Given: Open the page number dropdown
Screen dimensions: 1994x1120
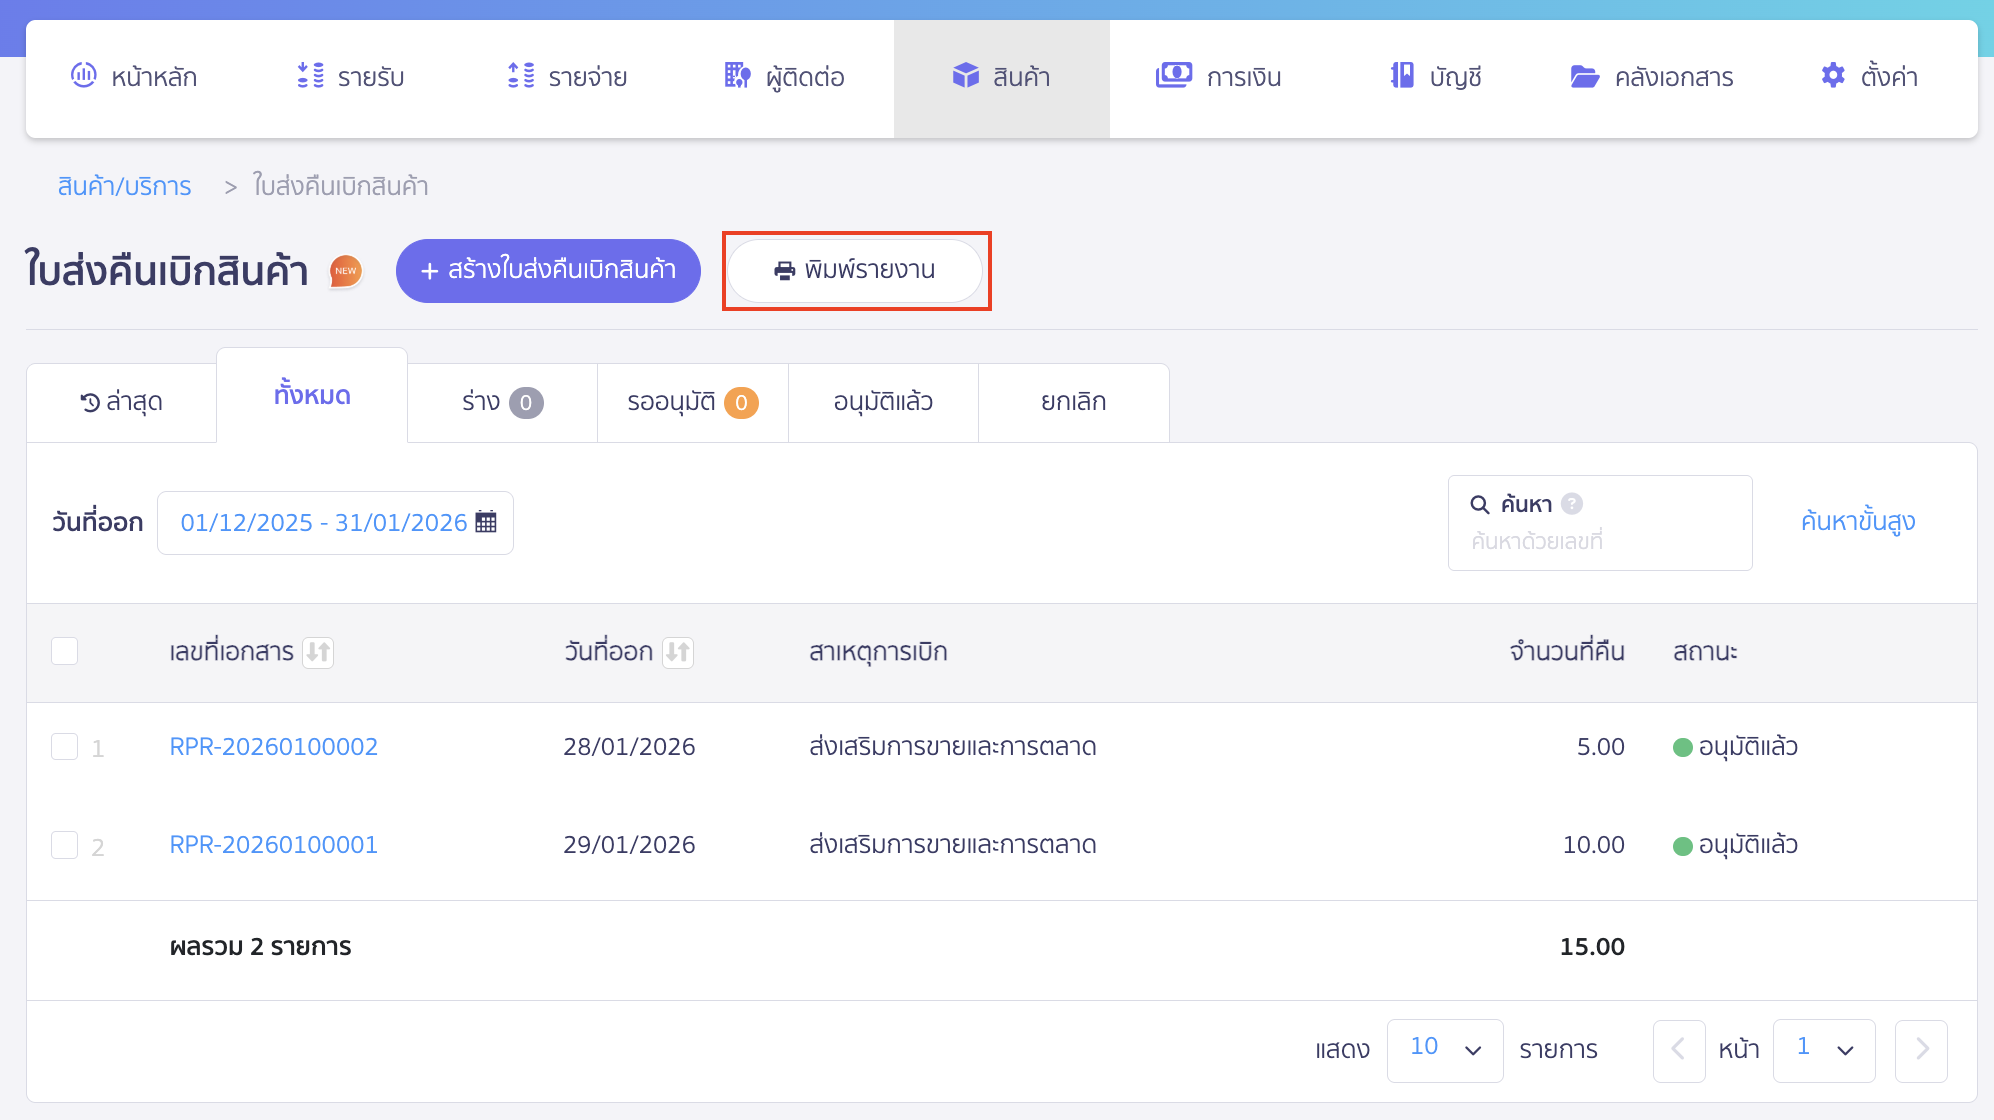Looking at the screenshot, I should point(1823,1050).
